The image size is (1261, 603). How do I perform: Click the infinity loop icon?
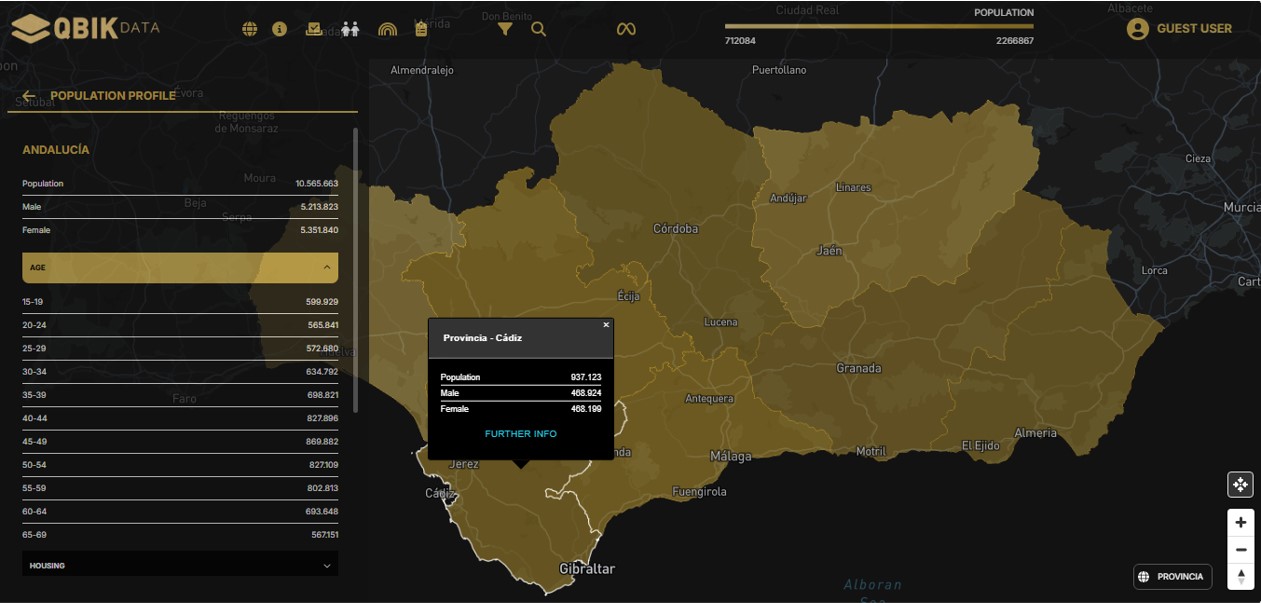(x=626, y=29)
